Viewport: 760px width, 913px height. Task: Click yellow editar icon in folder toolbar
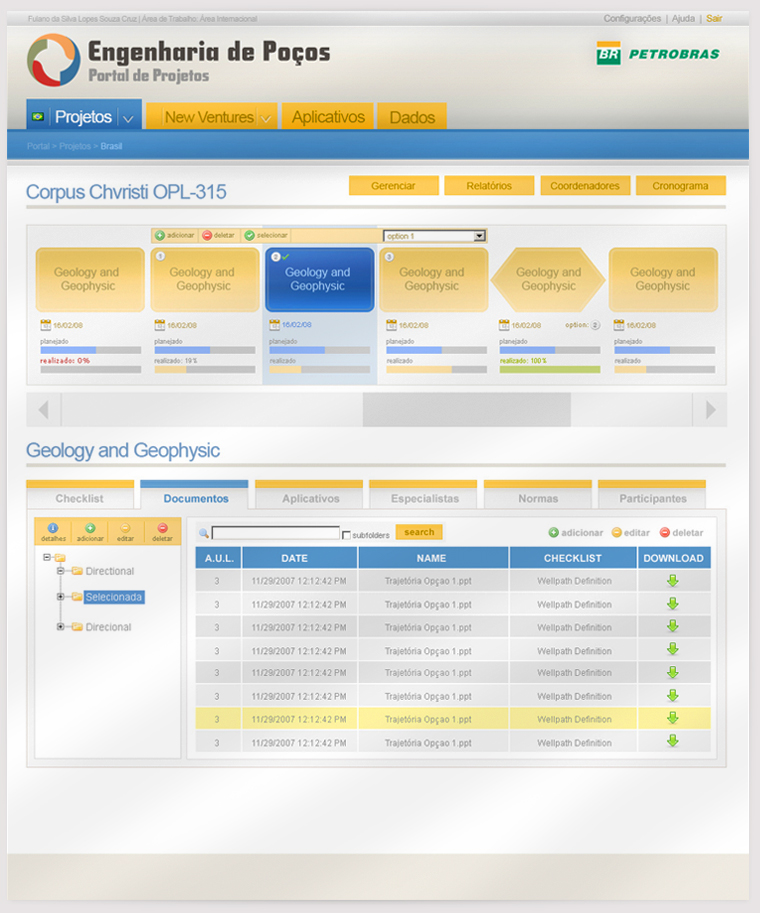(125, 528)
